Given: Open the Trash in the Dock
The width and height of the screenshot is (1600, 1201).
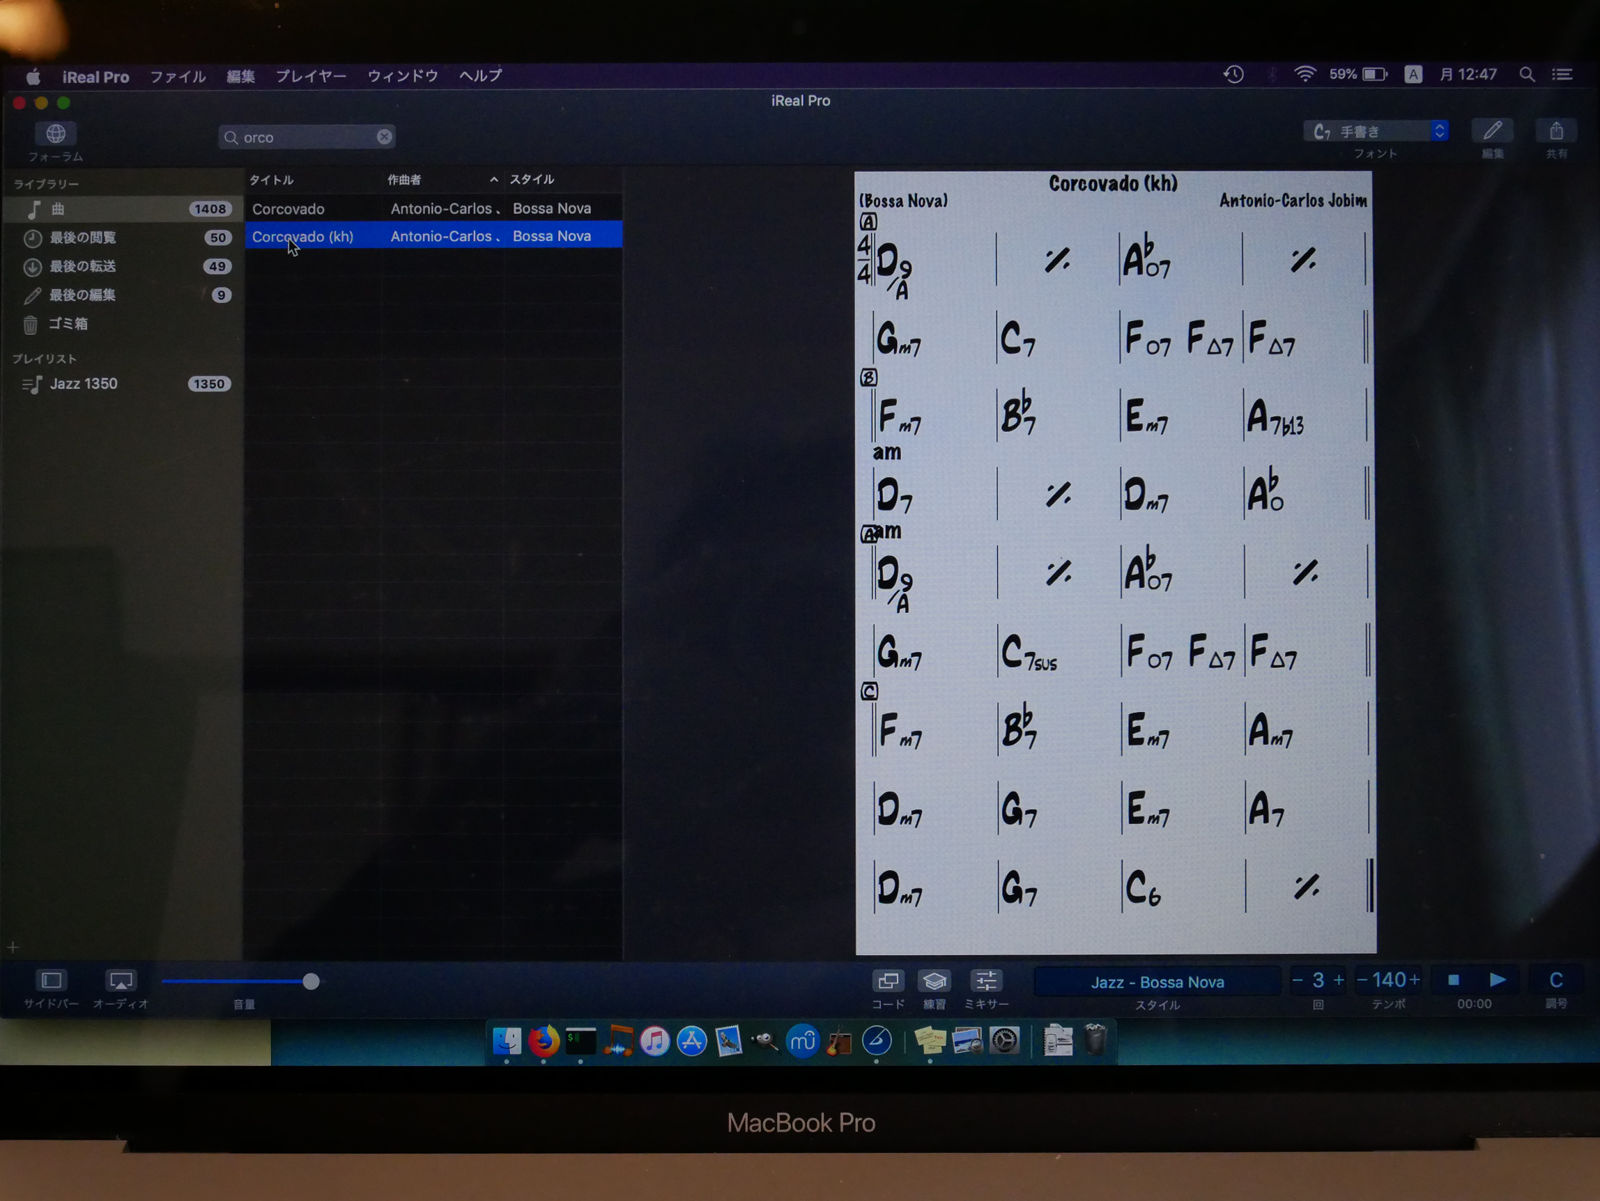Looking at the screenshot, I should pyautogui.click(x=1095, y=1041).
